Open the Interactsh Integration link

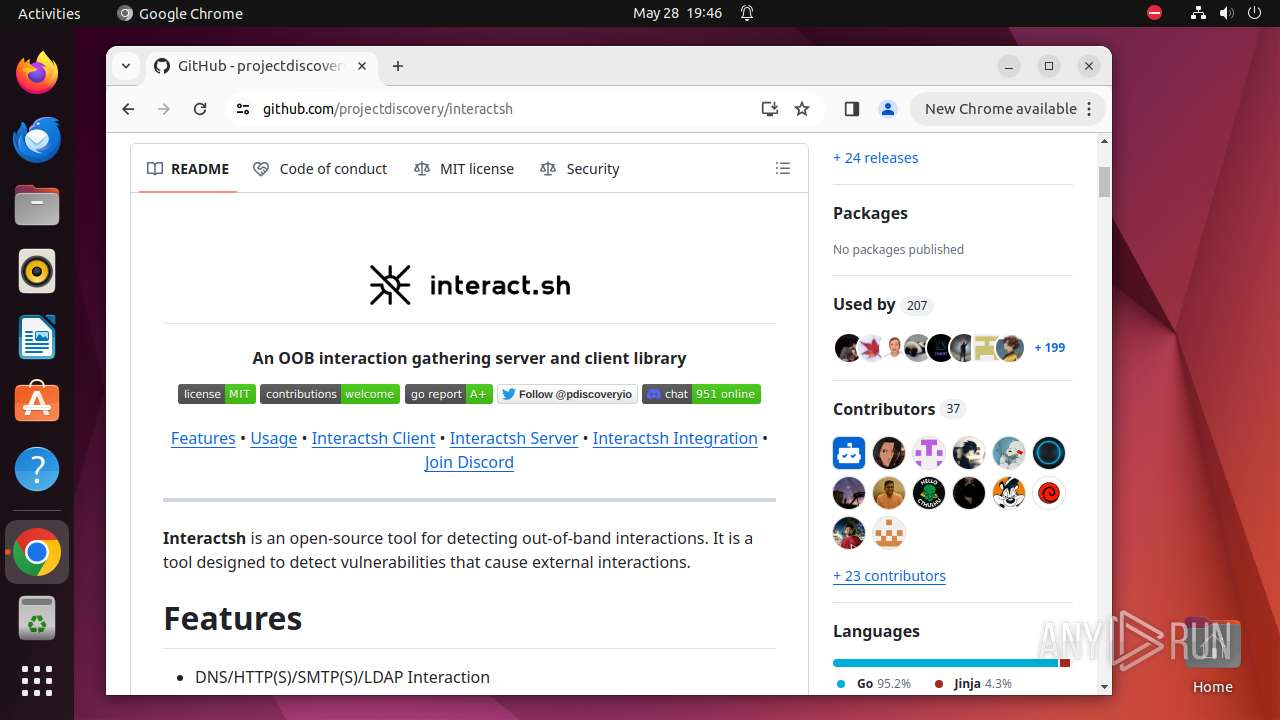click(x=675, y=438)
